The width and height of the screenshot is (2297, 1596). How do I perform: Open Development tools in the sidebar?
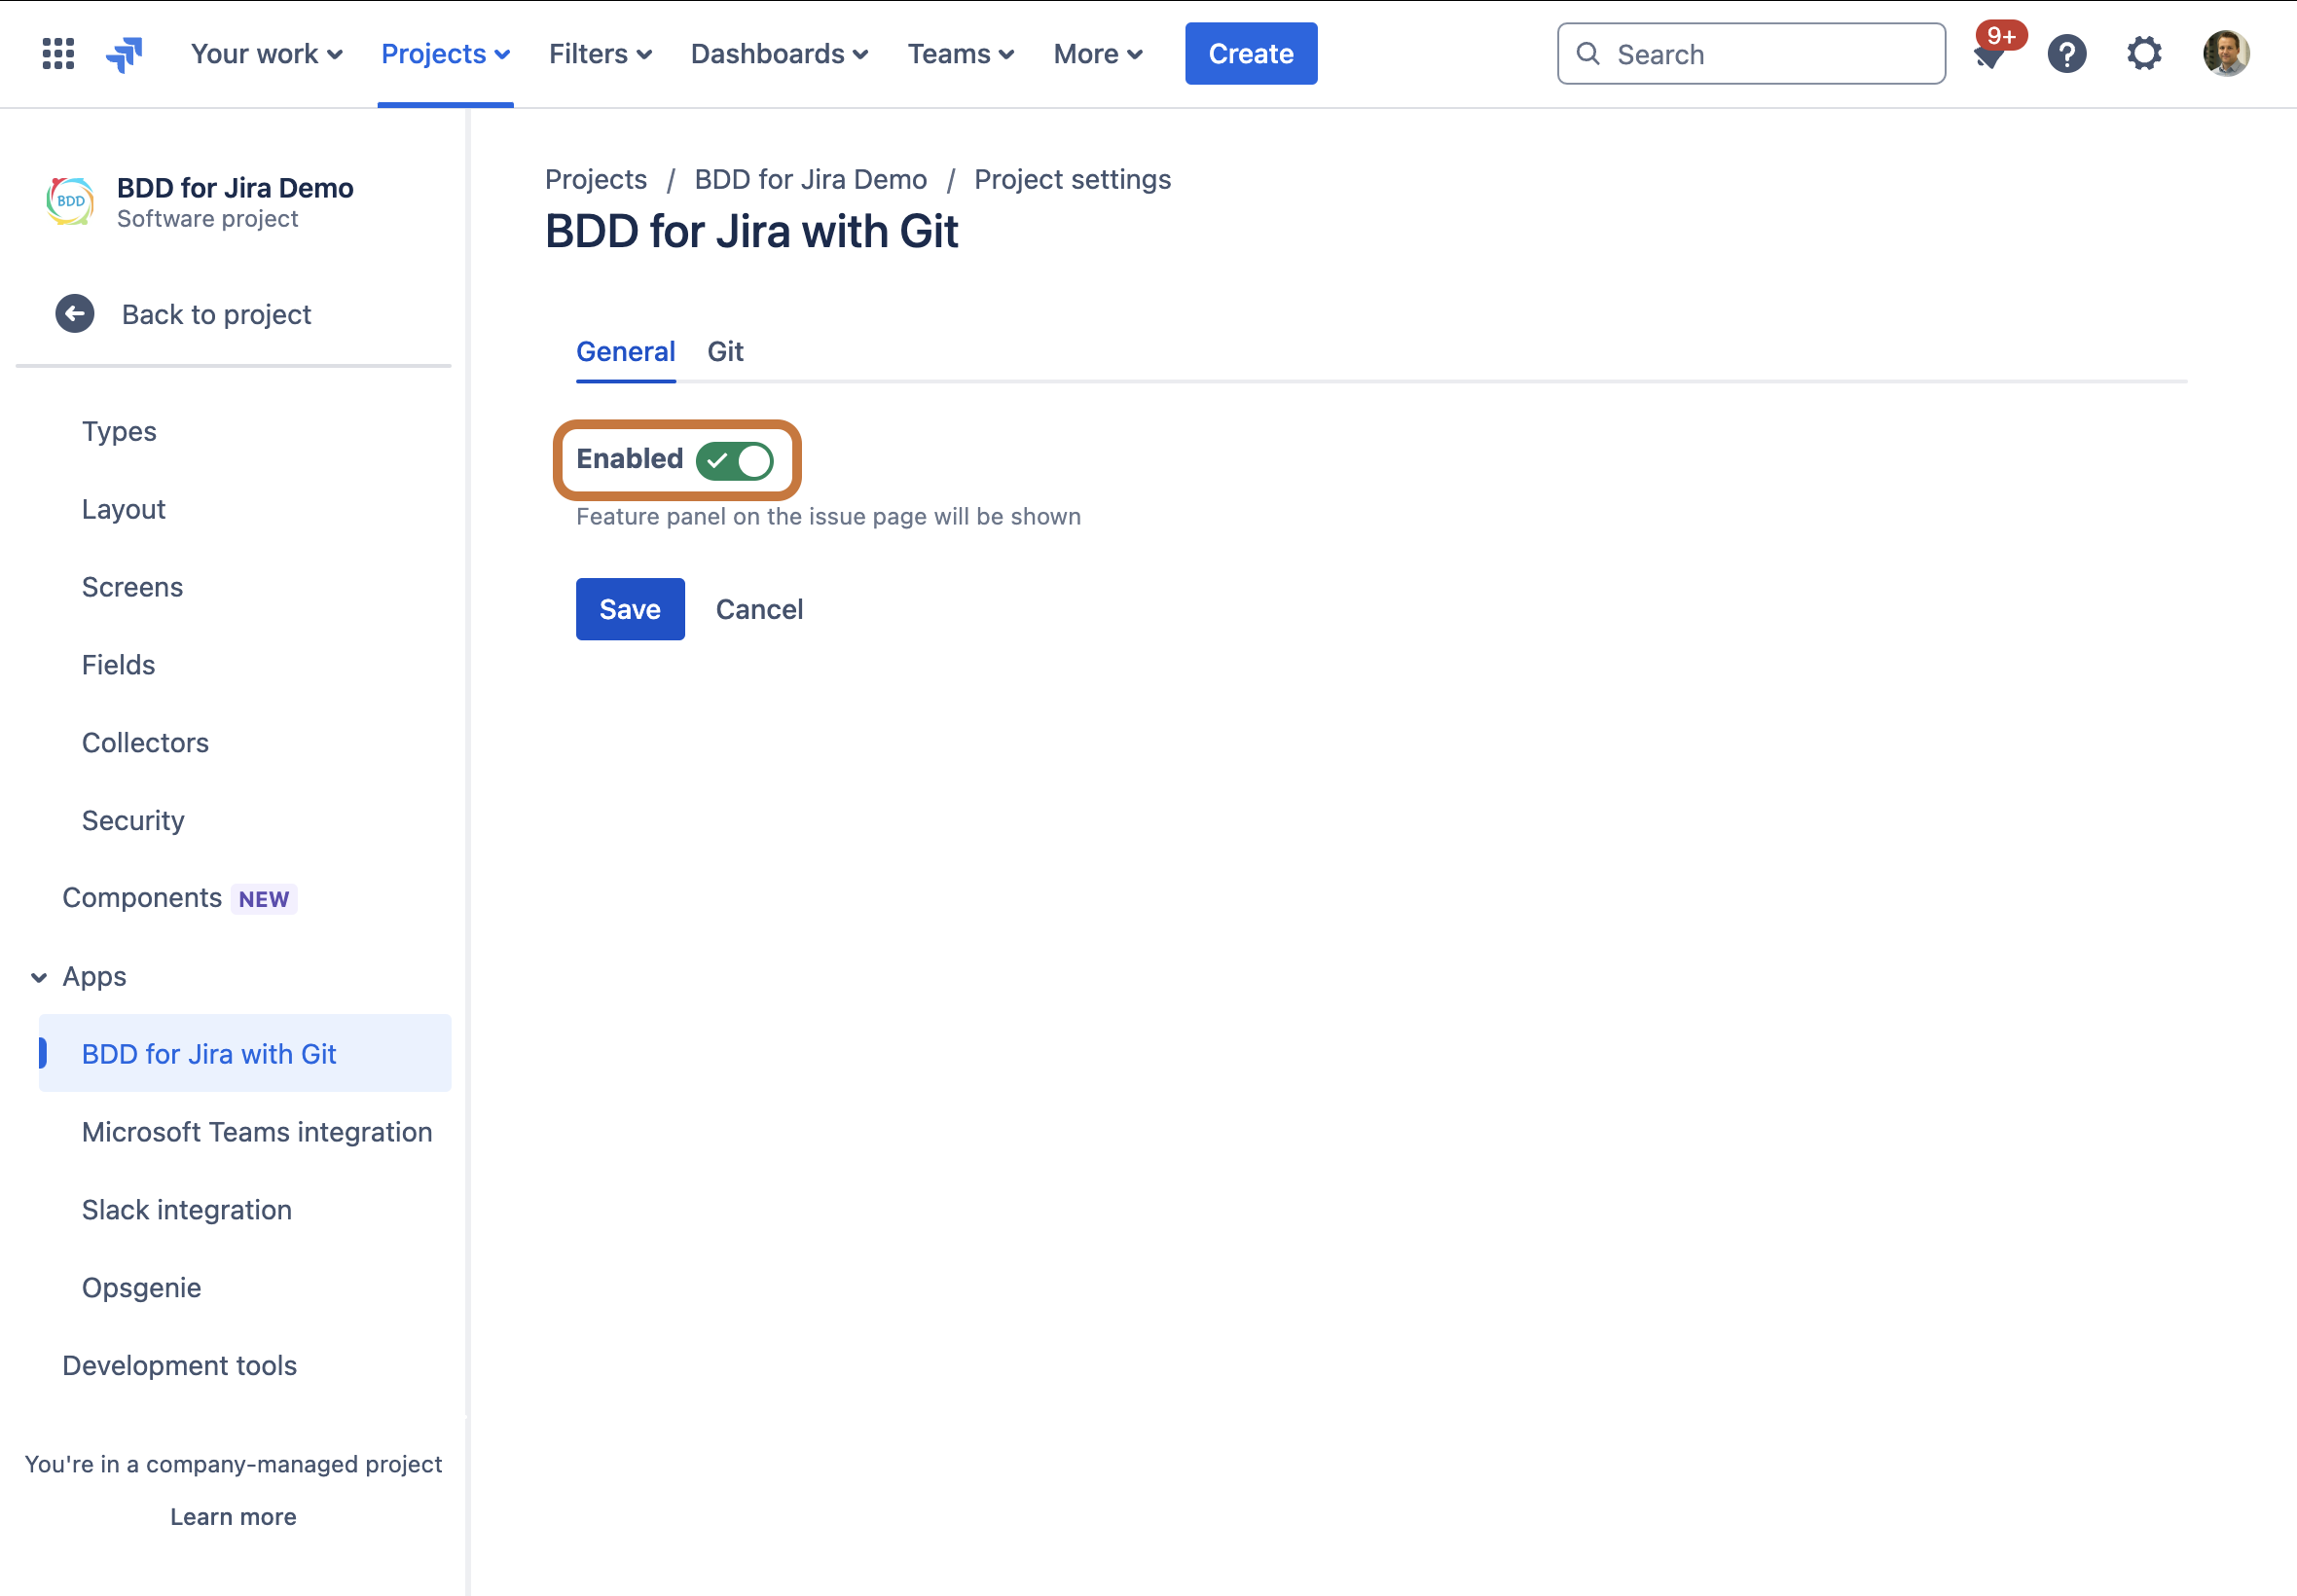tap(180, 1366)
